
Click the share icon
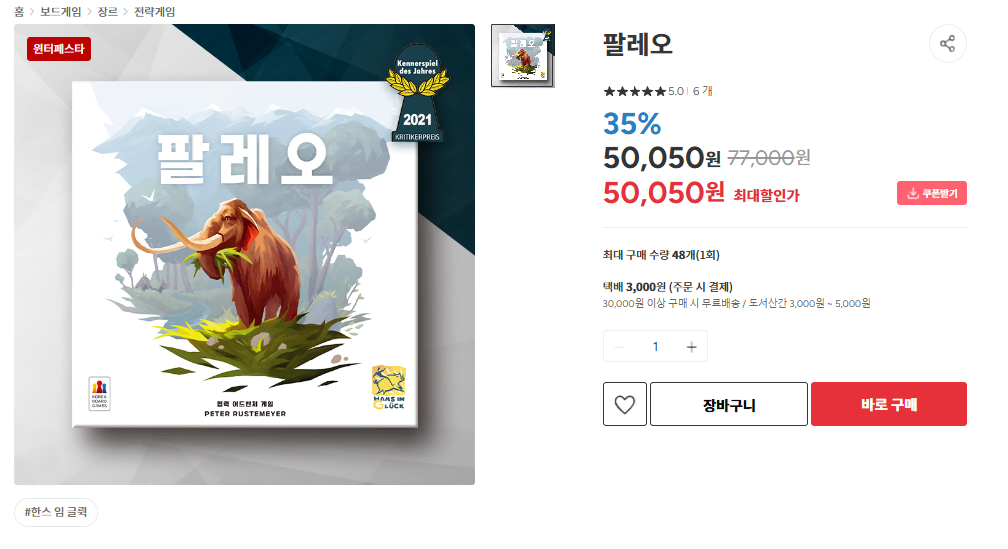[x=947, y=44]
